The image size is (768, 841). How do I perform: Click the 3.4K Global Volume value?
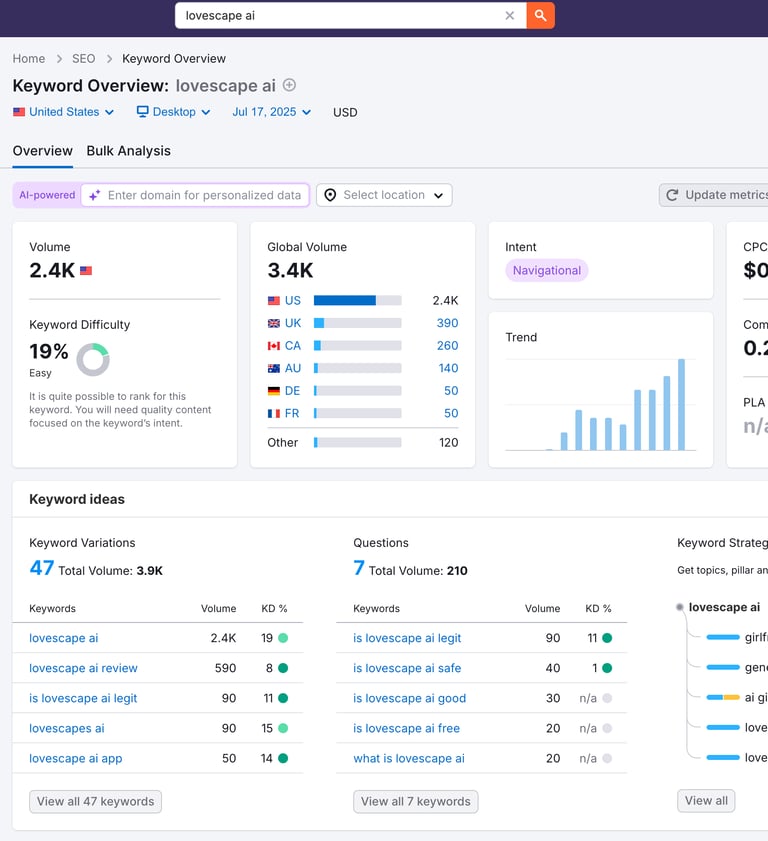[290, 270]
